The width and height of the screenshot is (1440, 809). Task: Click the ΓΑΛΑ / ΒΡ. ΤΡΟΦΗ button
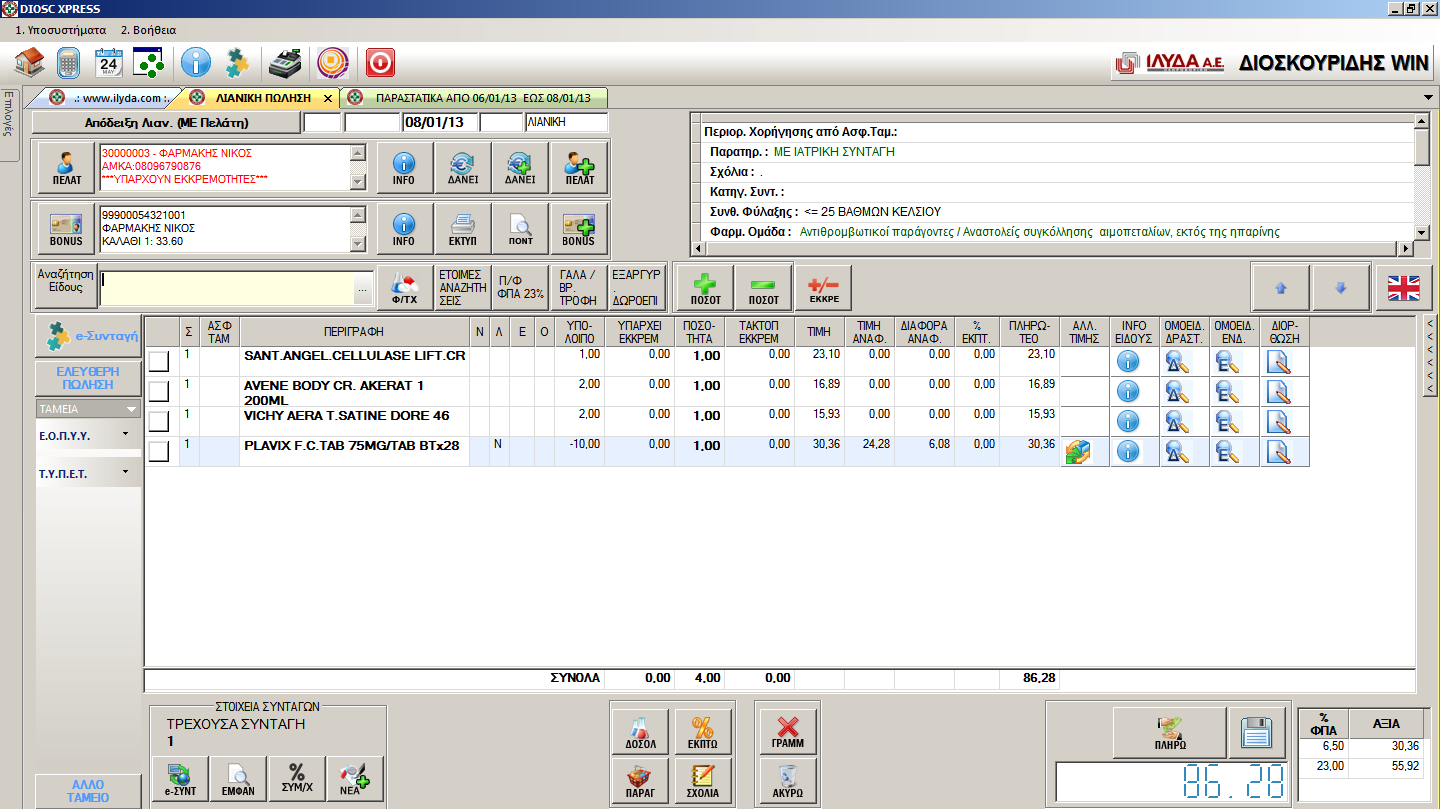coord(578,288)
